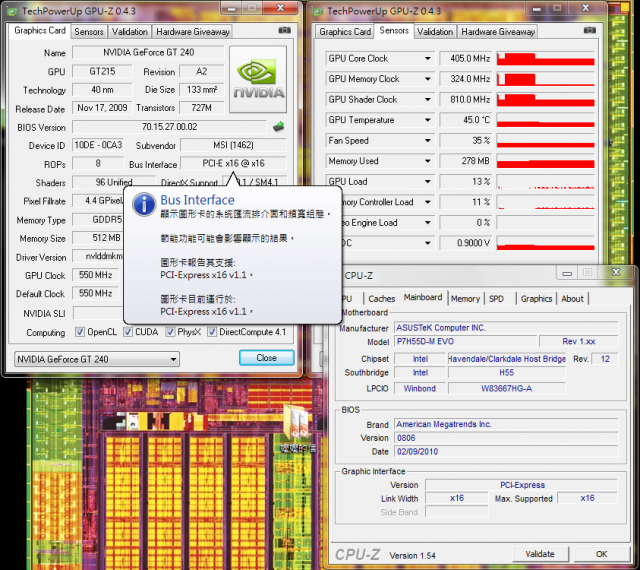
Task: Switch to Graphics Card tab in right GPU-Z window
Action: 345,32
